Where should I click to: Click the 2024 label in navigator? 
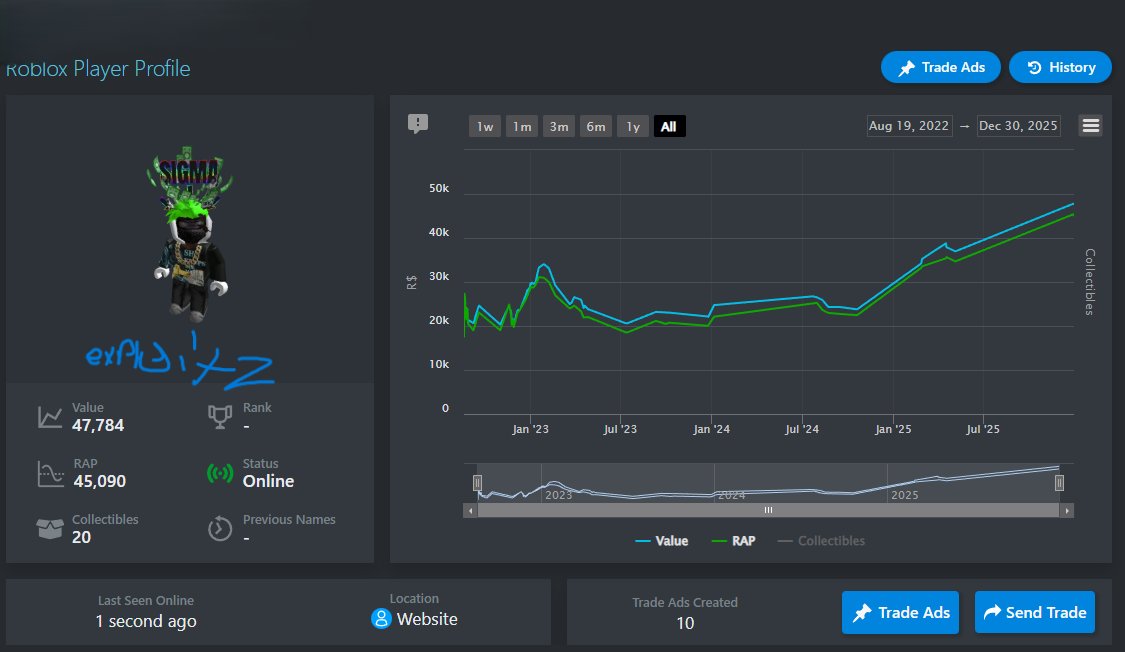(x=732, y=495)
